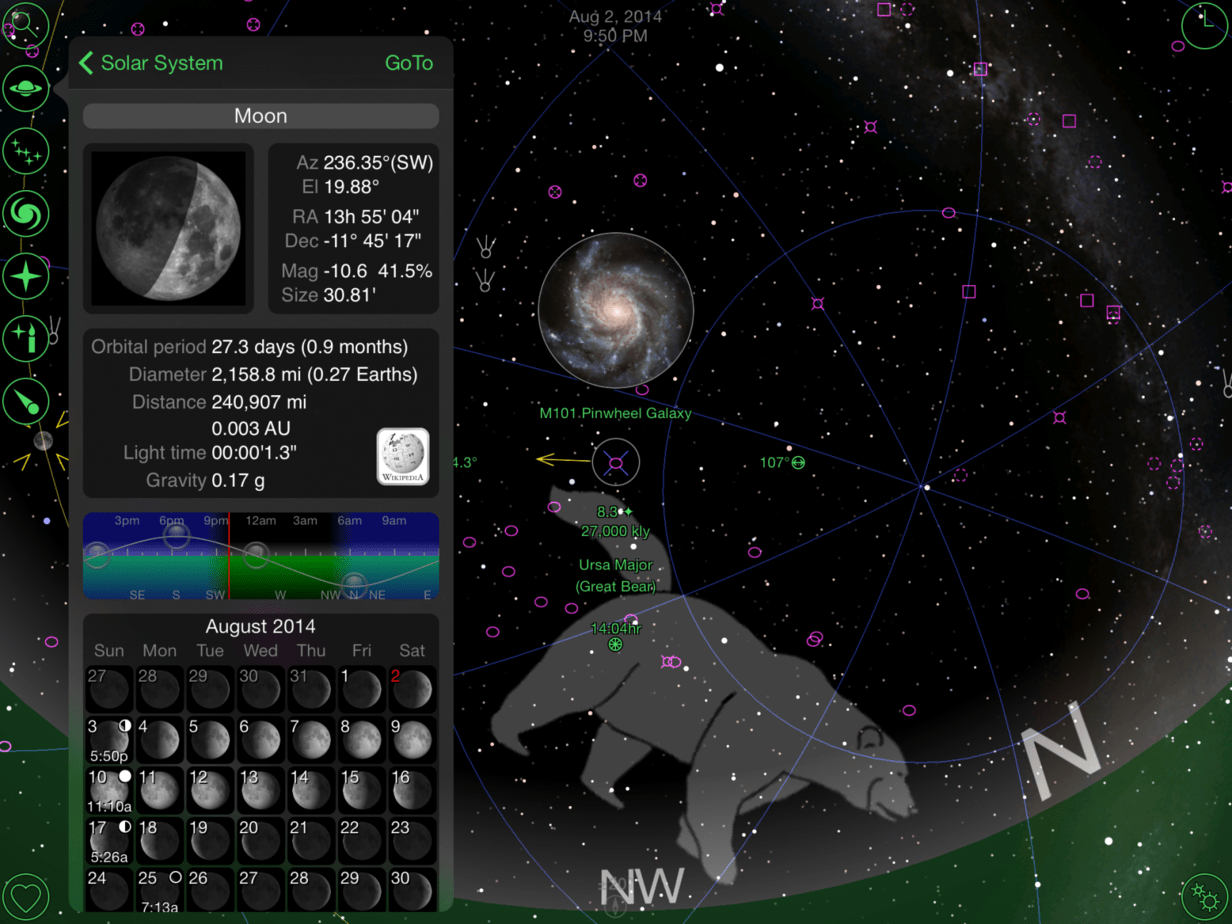
Task: Tap the clock icon for time controls
Action: pos(1205,26)
